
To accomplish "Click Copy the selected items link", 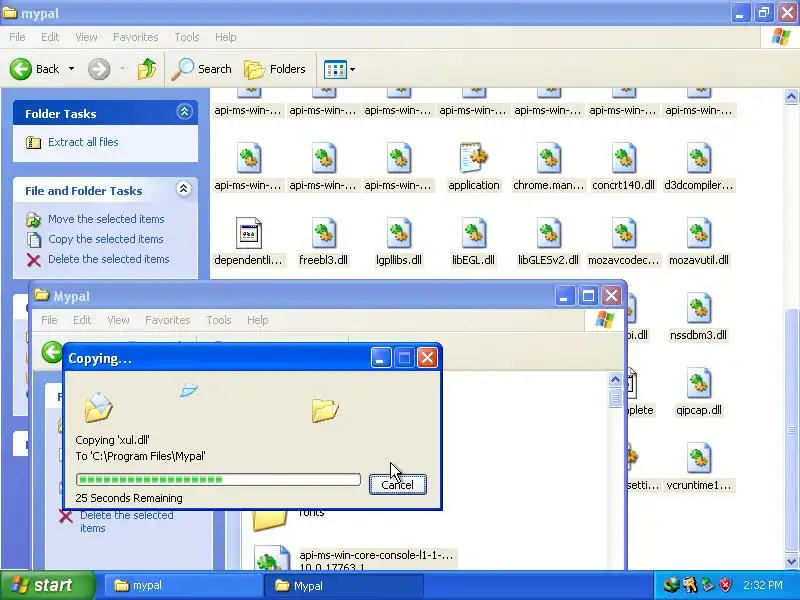I will tap(106, 239).
